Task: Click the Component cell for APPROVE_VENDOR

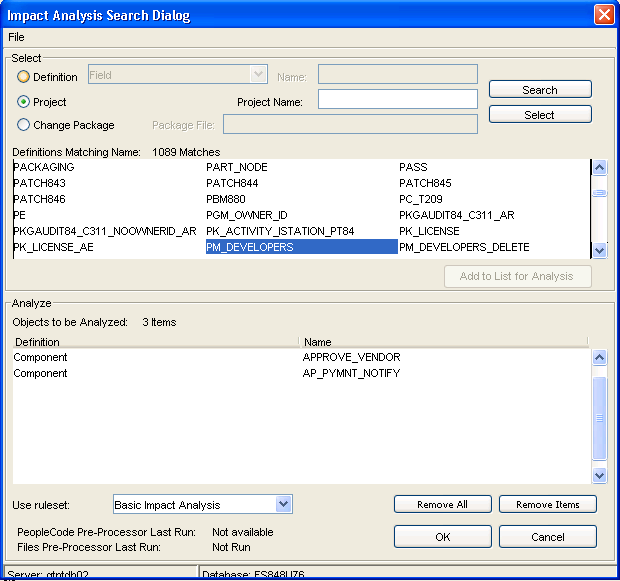Action: 40,357
